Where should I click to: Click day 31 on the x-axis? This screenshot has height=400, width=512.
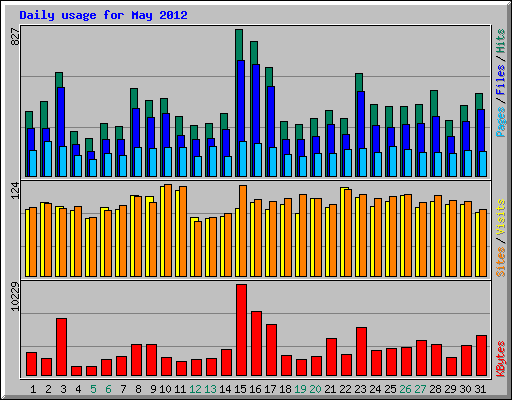[x=480, y=389]
